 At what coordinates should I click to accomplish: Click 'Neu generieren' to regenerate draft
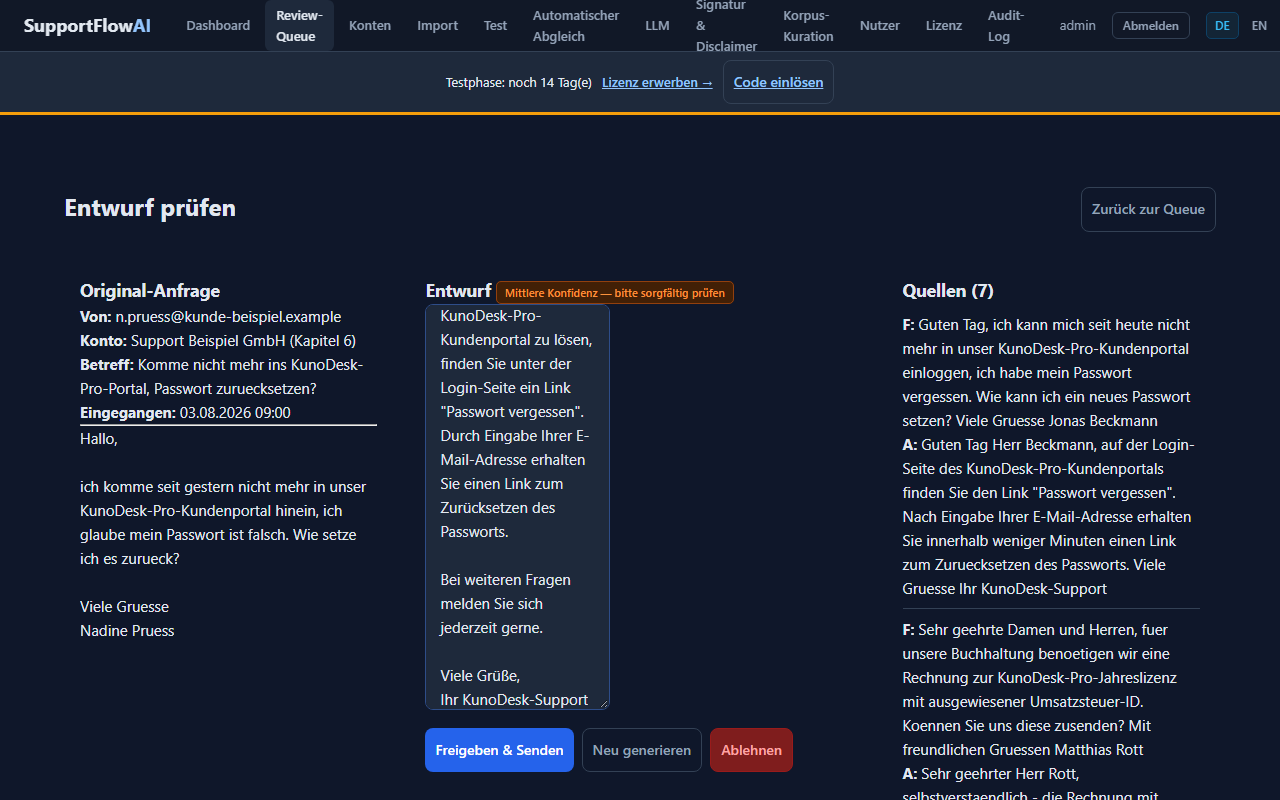[642, 750]
